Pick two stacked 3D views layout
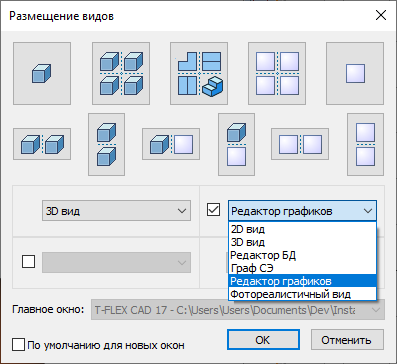Image resolution: width=397 pixels, height=364 pixels. [x=106, y=144]
